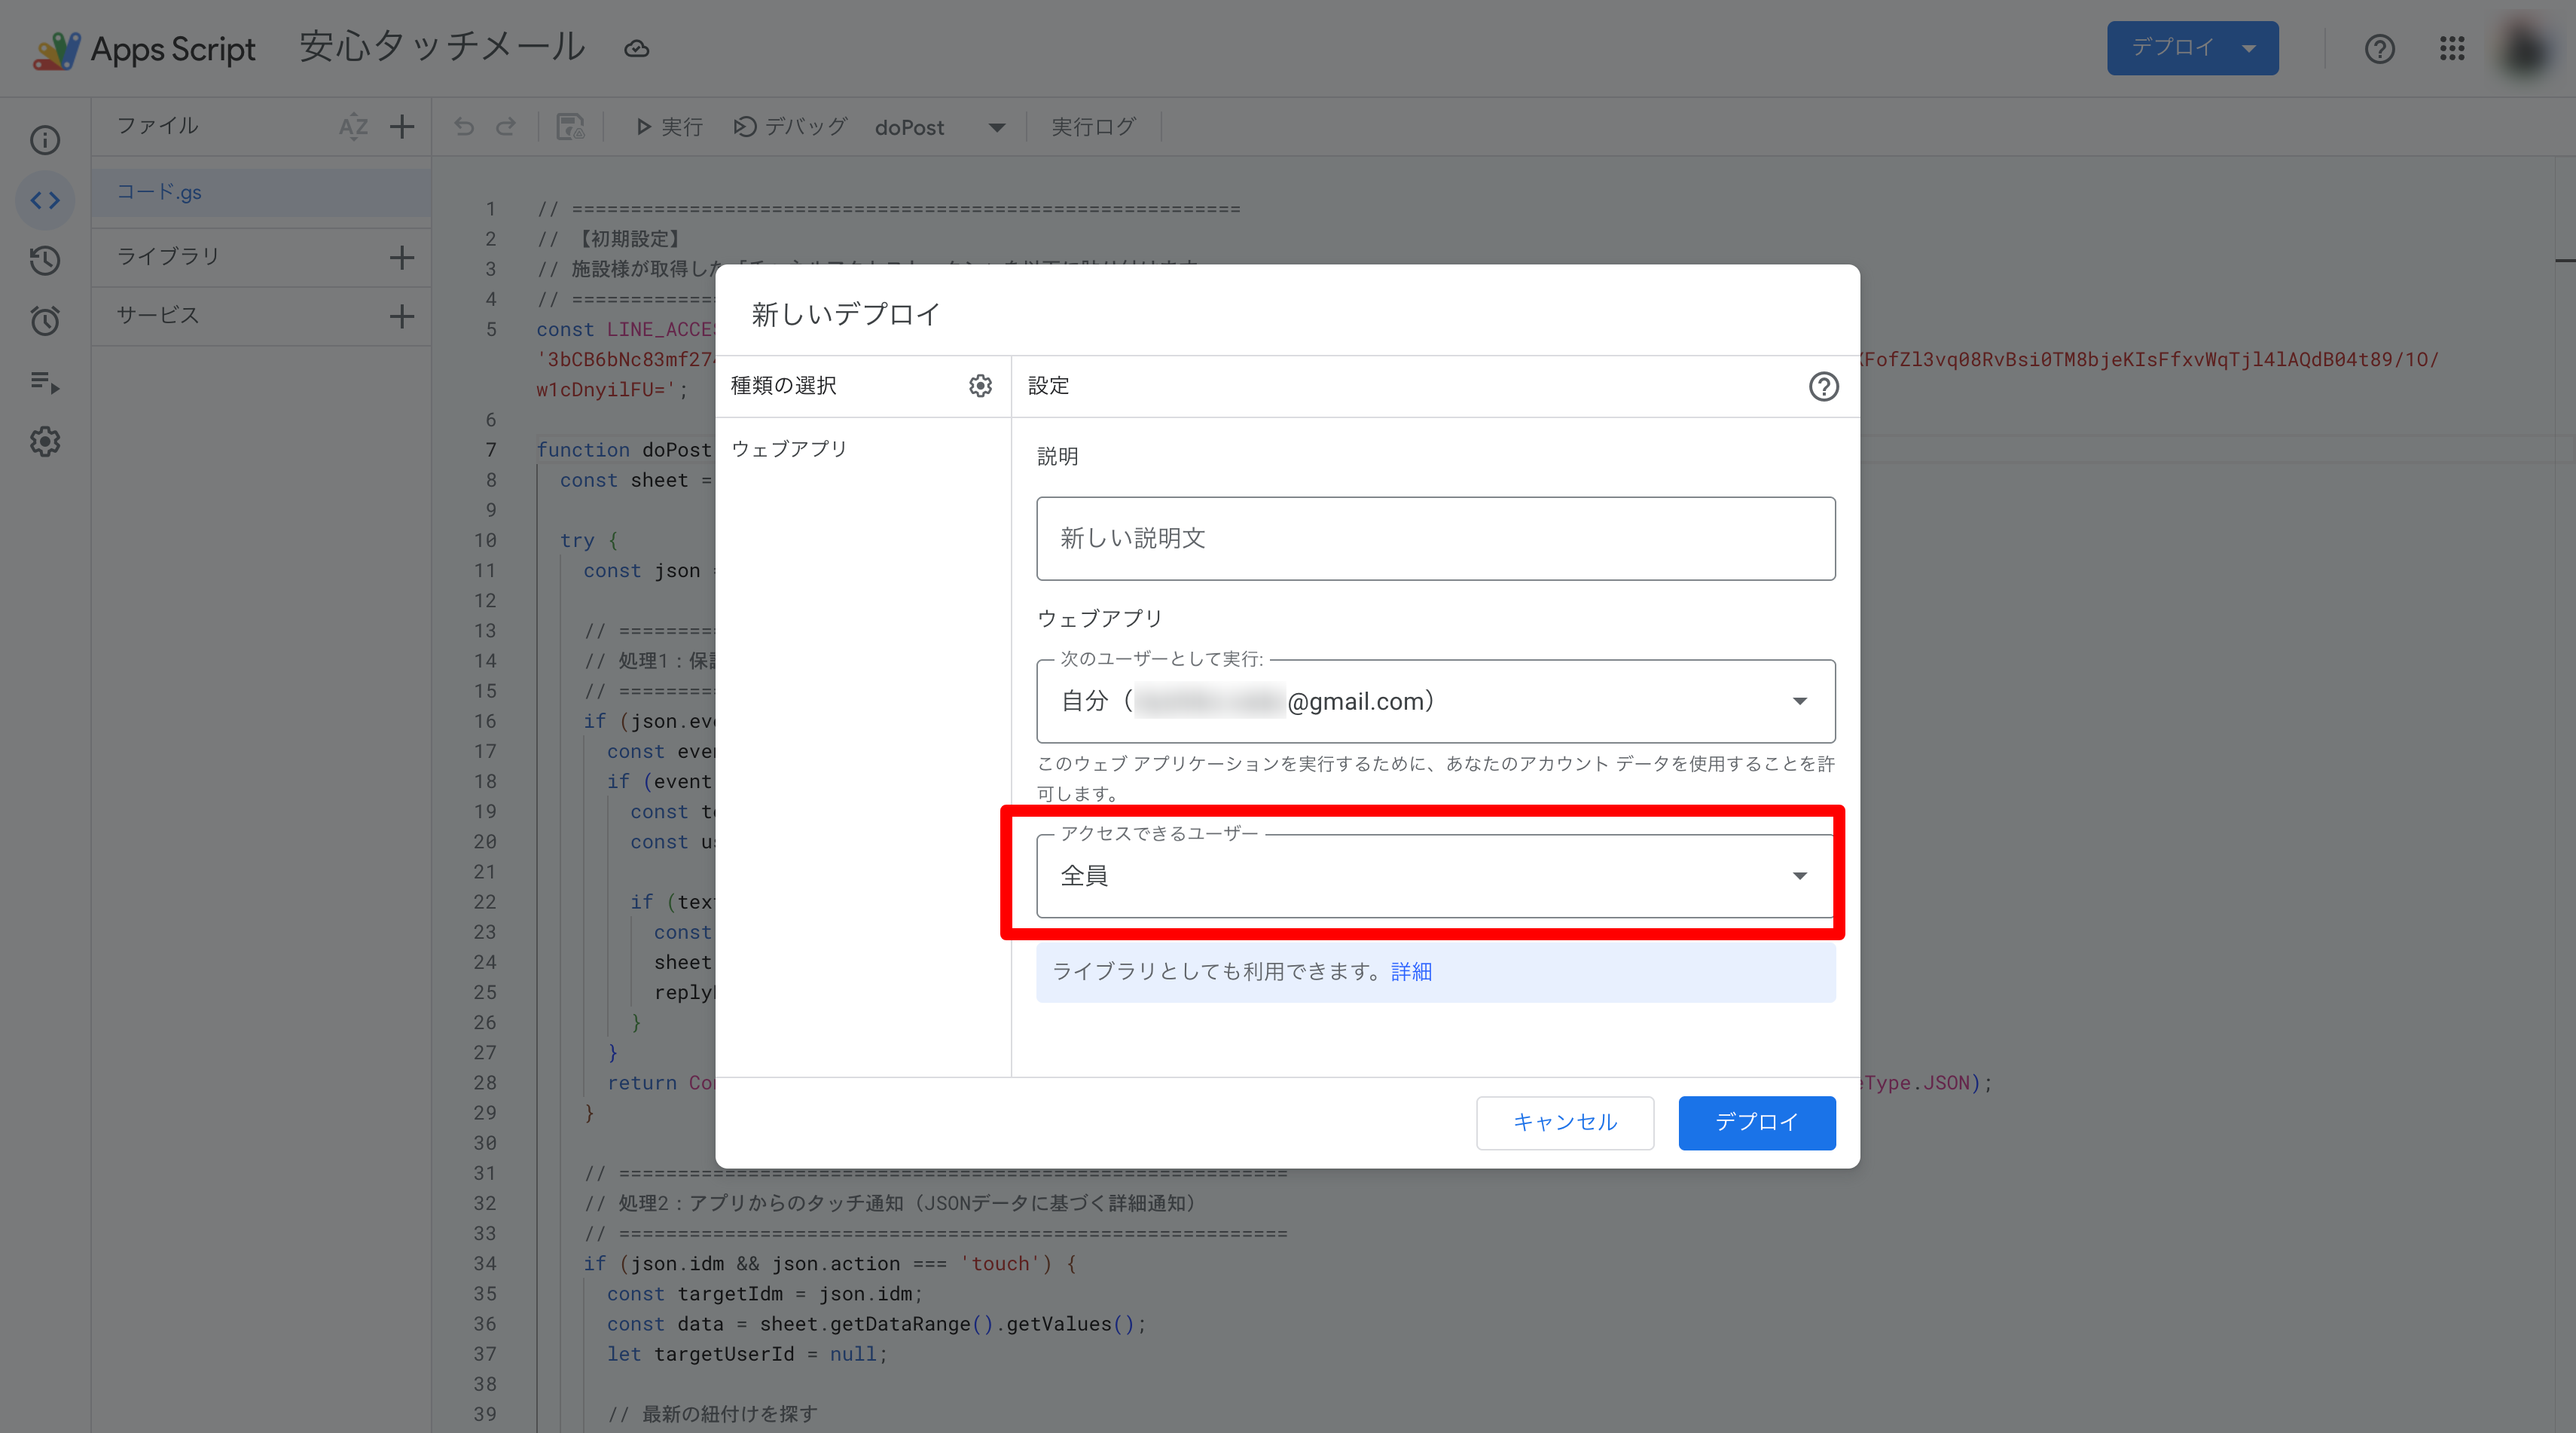
Task: Open the Overview info icon in sidebar
Action: (45, 140)
